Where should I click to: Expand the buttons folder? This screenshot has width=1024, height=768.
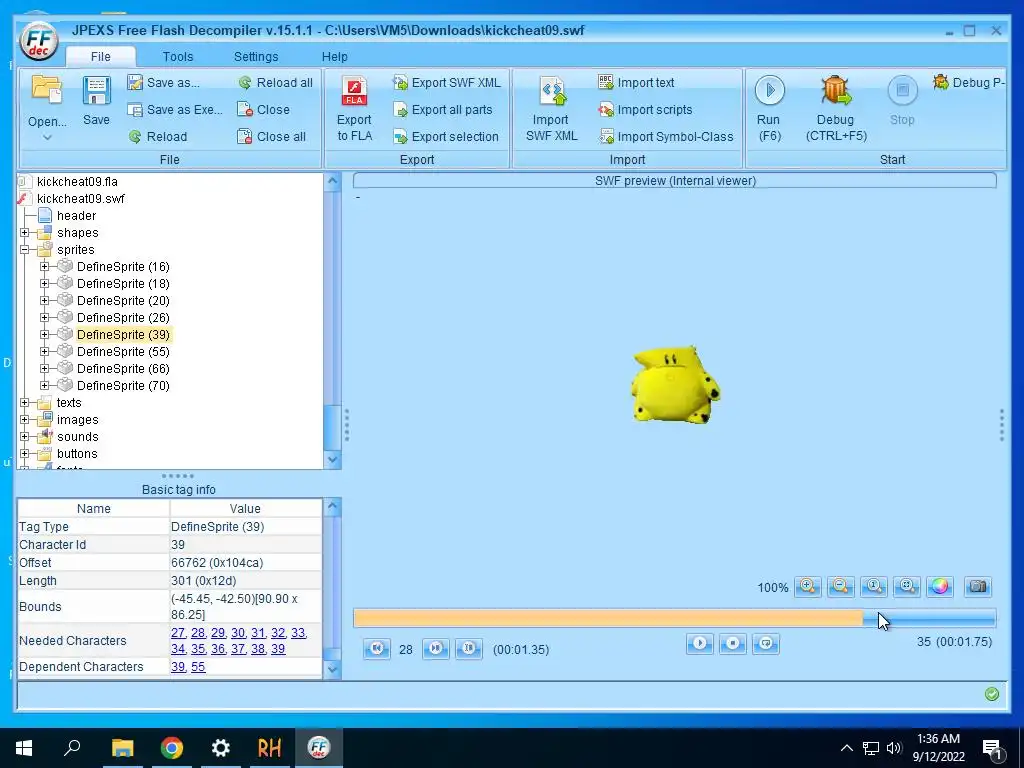tap(25, 454)
